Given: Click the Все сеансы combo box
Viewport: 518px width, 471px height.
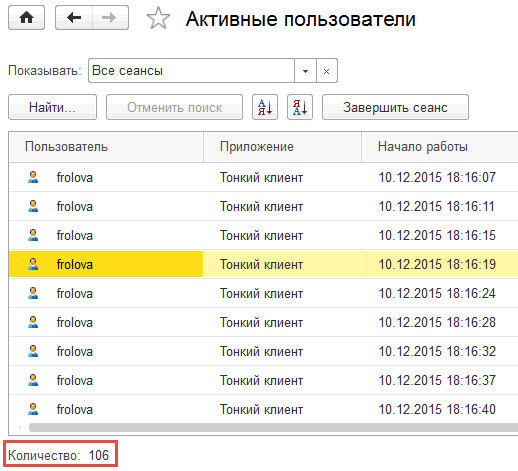Looking at the screenshot, I should (x=191, y=71).
